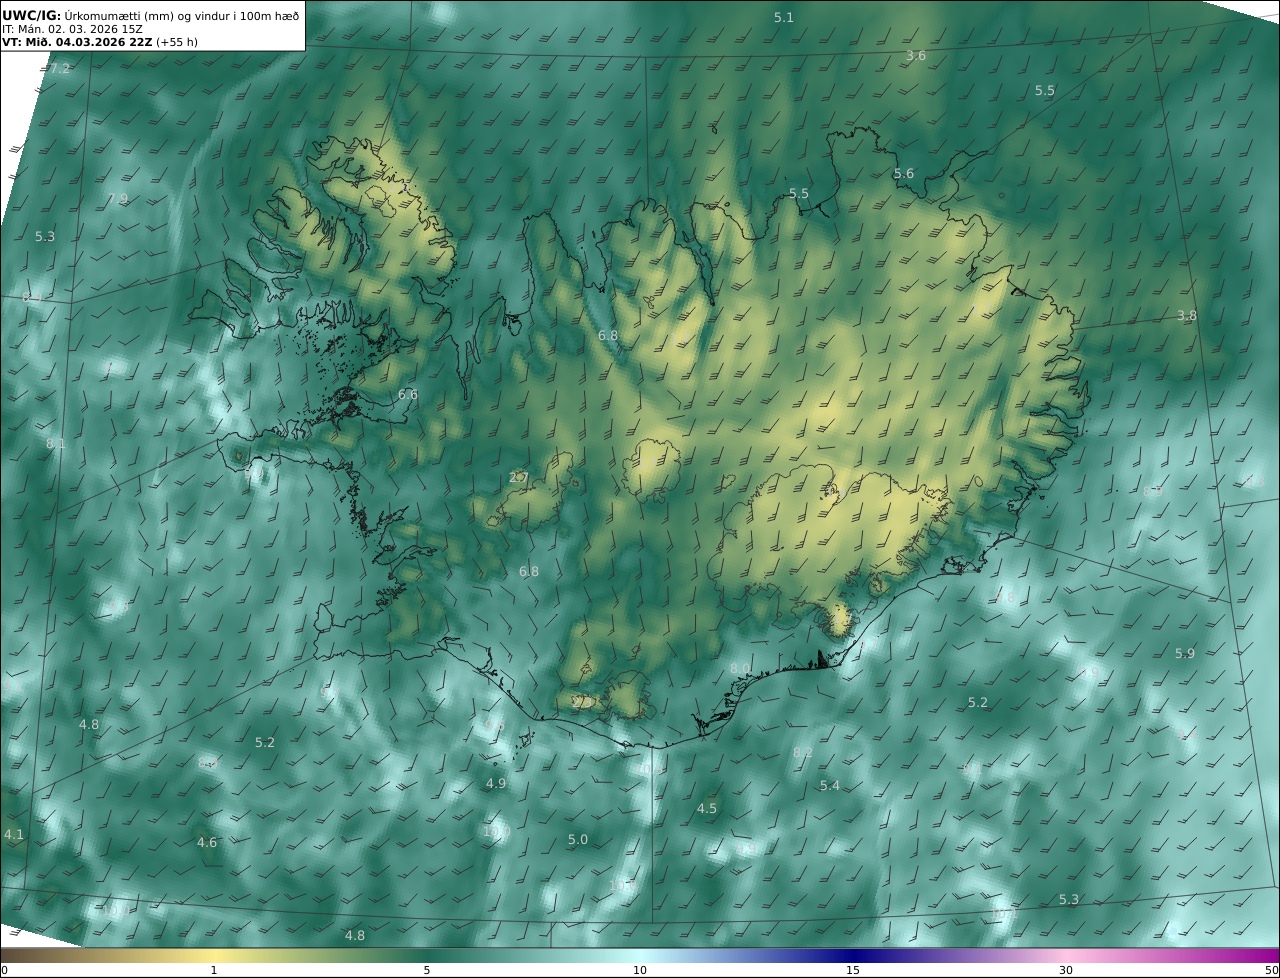Image resolution: width=1280 pixels, height=978 pixels.
Task: Click the 'UWC/IG:' title label
Action: click(x=32, y=16)
